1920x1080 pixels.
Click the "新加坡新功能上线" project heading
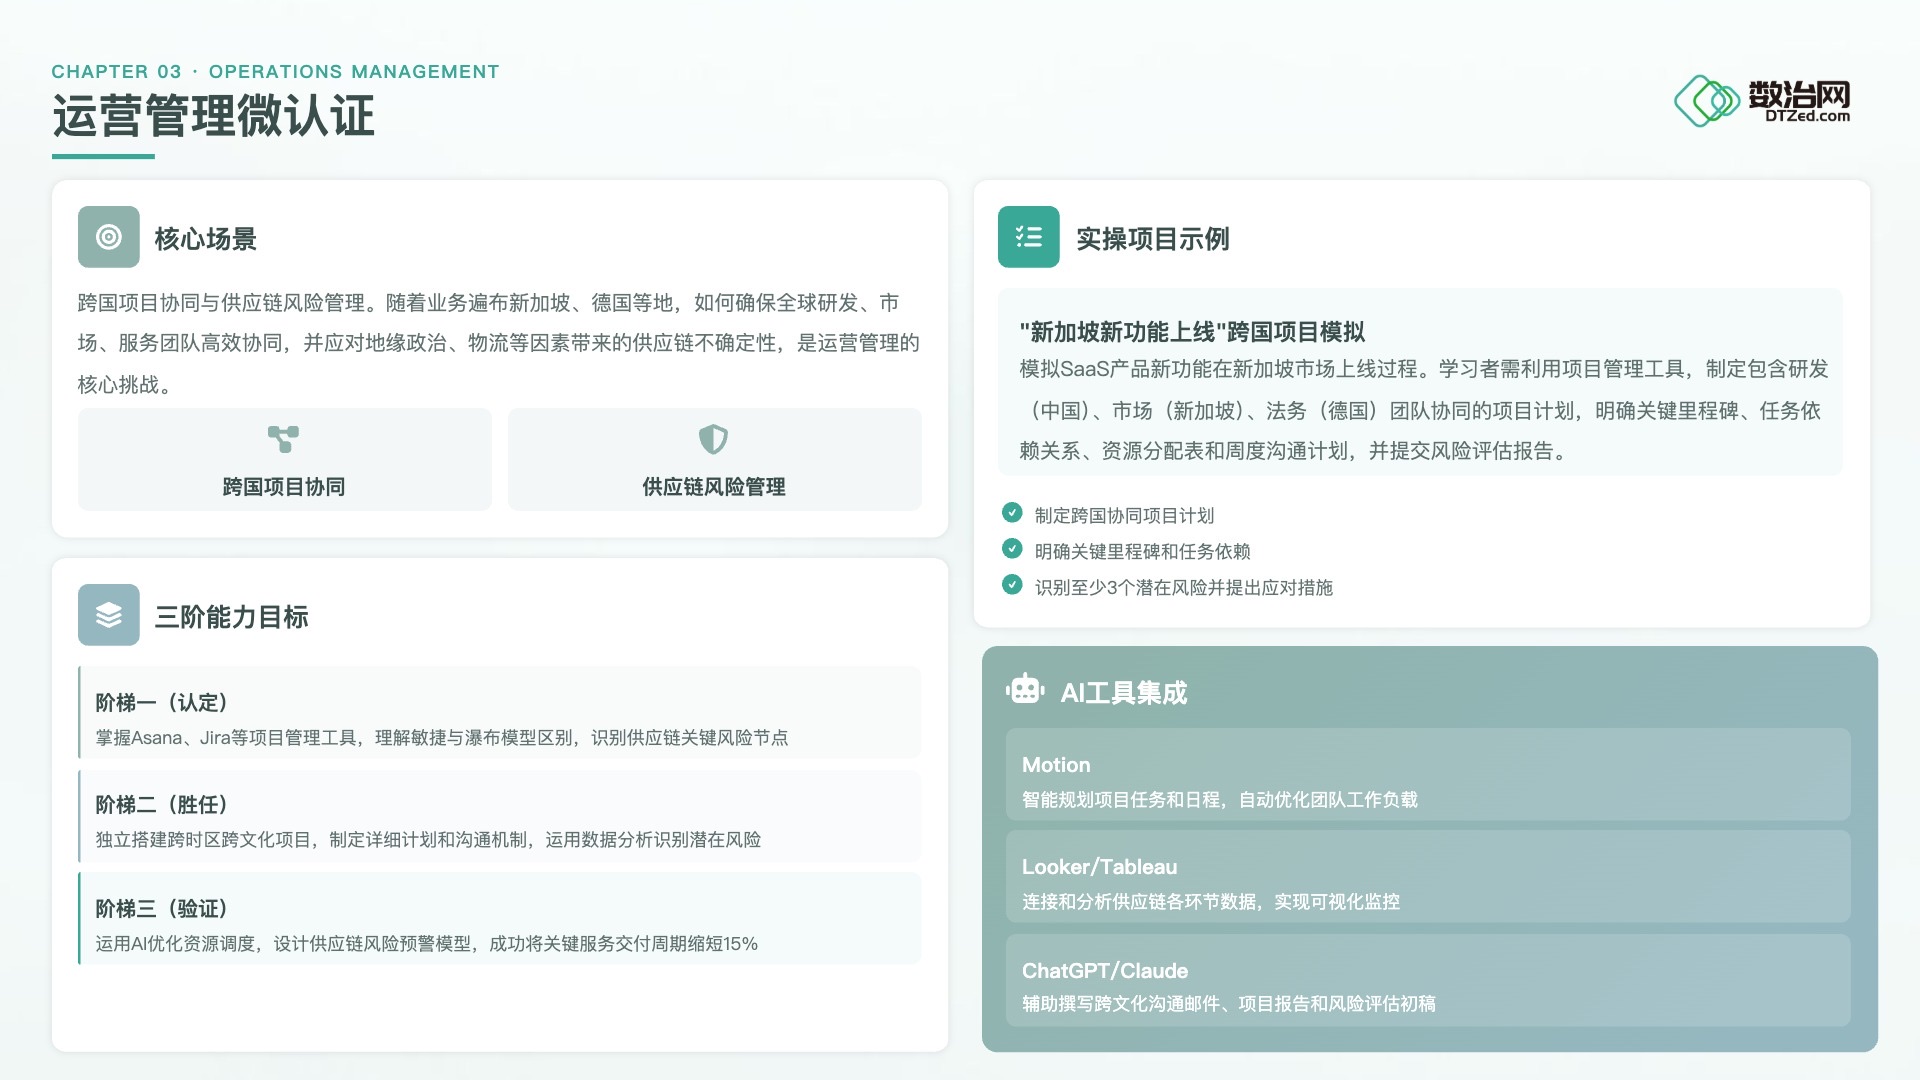coord(1192,332)
